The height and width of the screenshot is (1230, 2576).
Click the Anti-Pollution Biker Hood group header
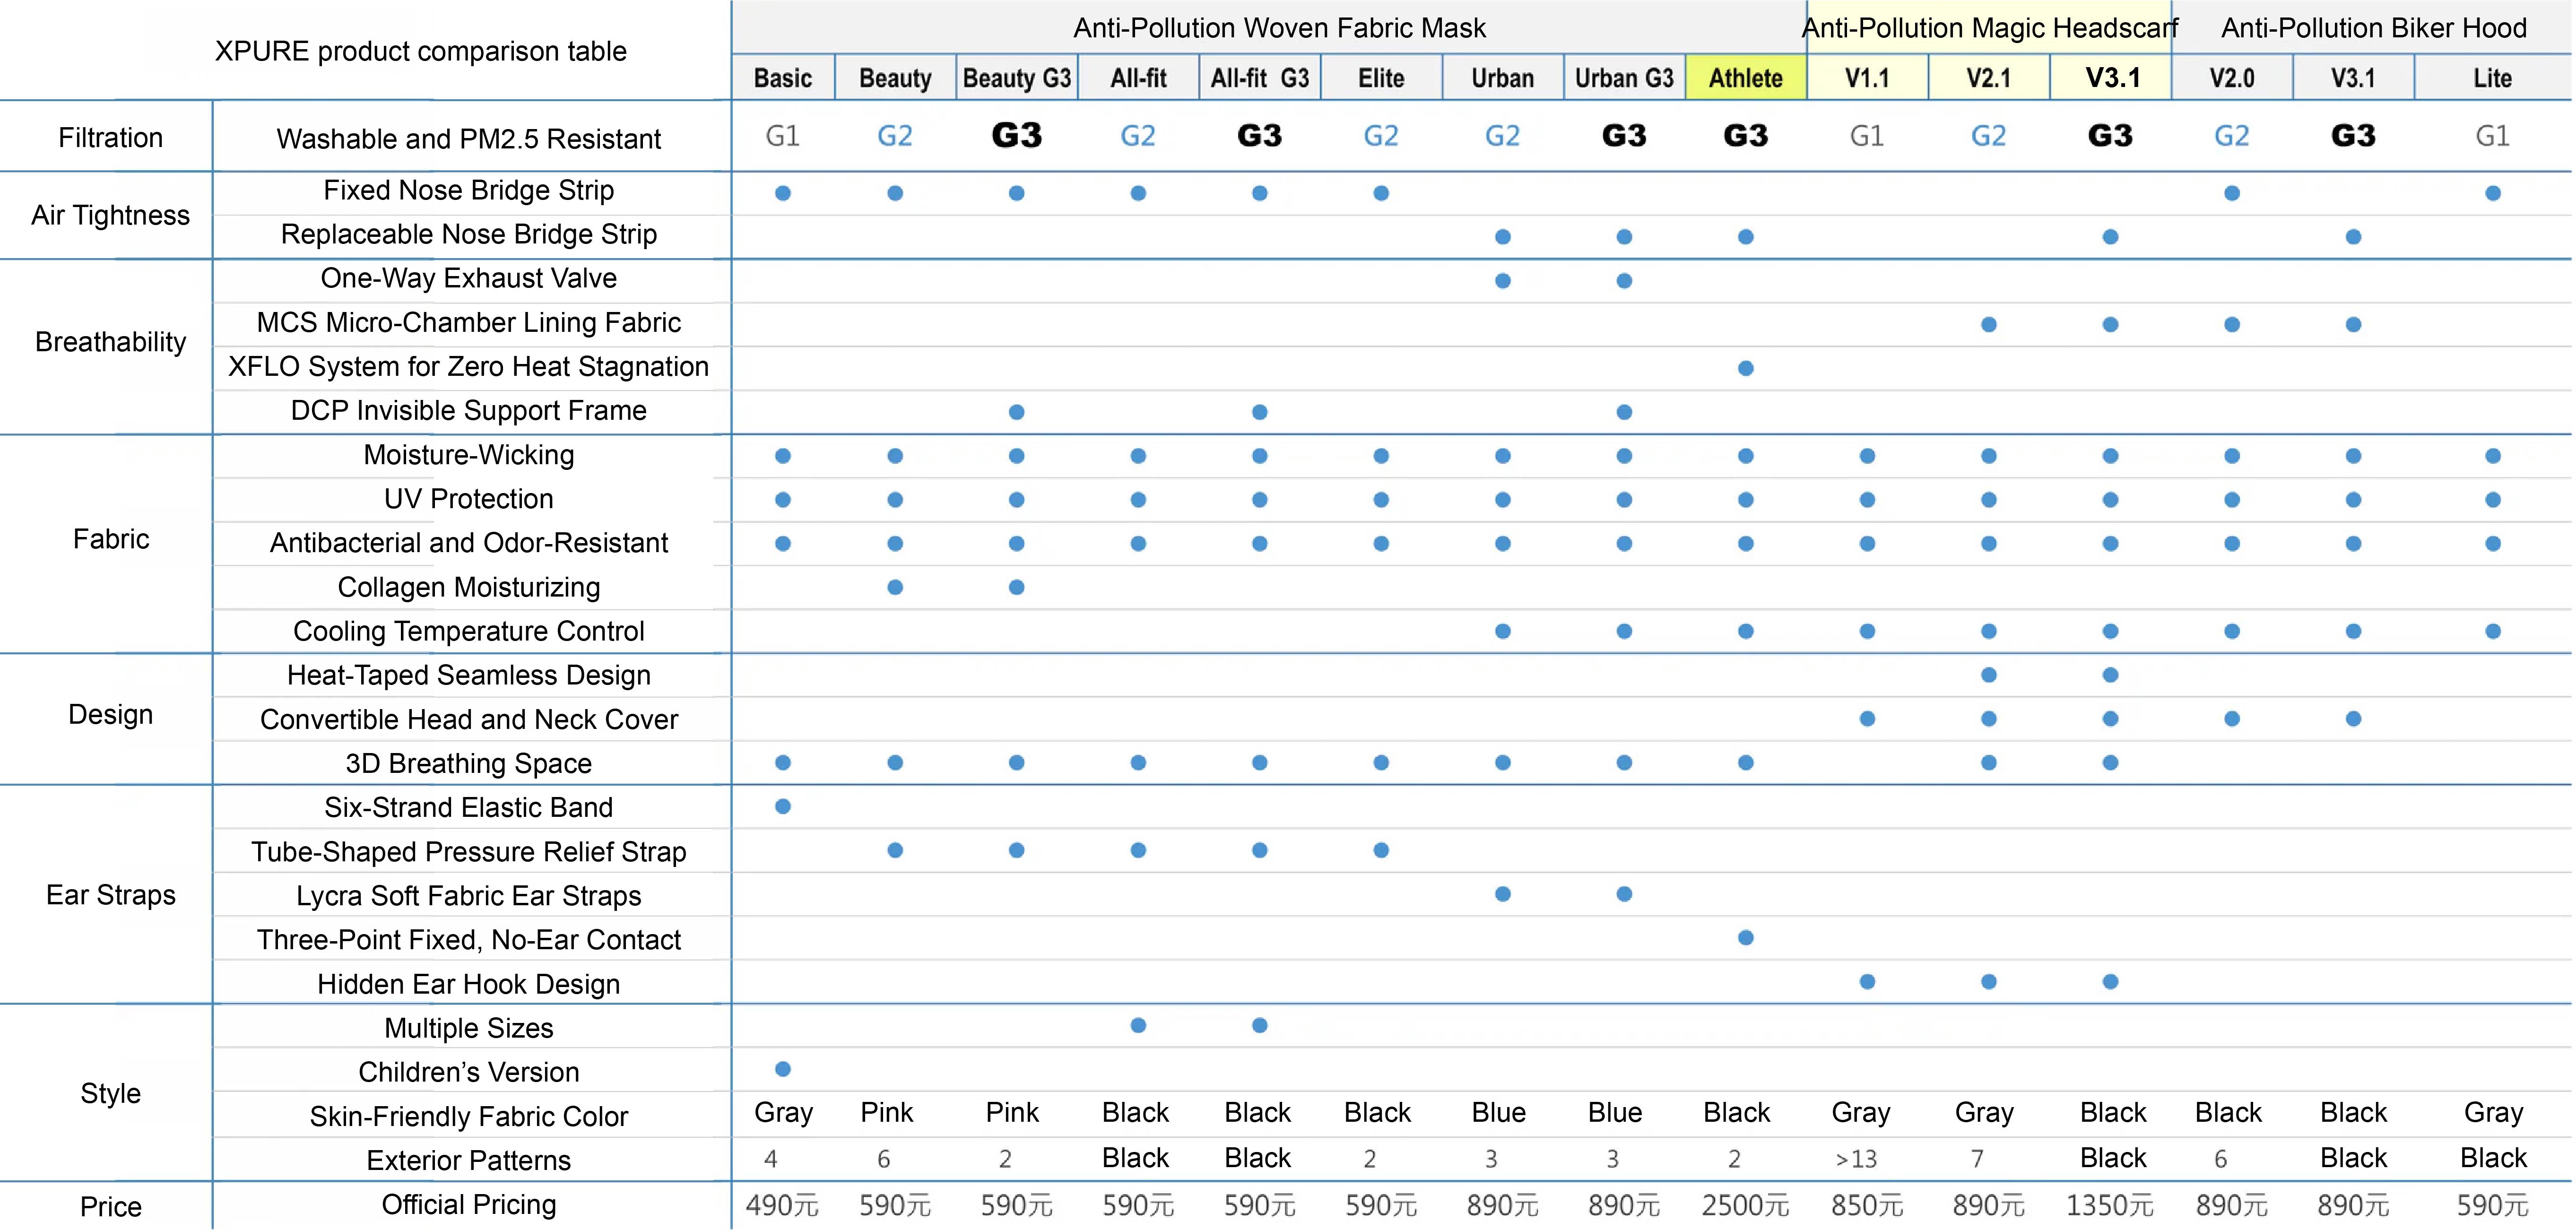click(2373, 28)
